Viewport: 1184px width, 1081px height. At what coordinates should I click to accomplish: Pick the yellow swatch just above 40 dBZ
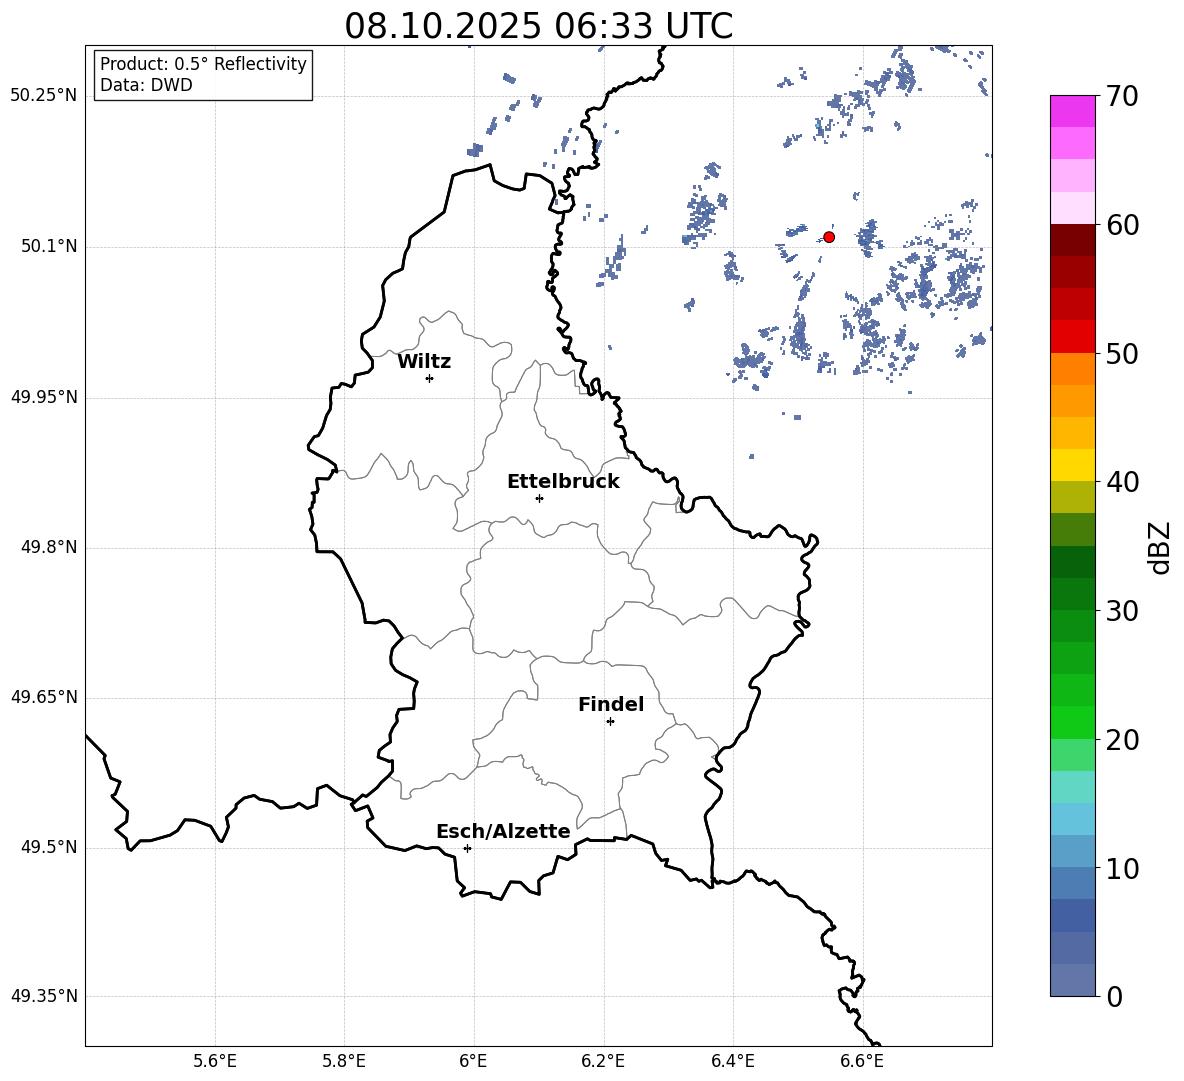[1073, 465]
